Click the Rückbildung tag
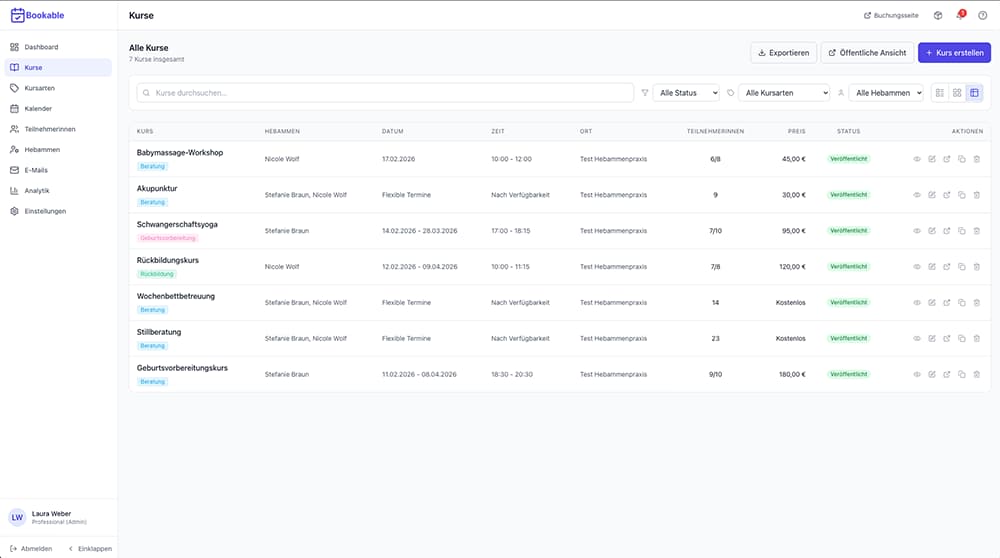Screen dimensions: 1000x558 coord(157,274)
